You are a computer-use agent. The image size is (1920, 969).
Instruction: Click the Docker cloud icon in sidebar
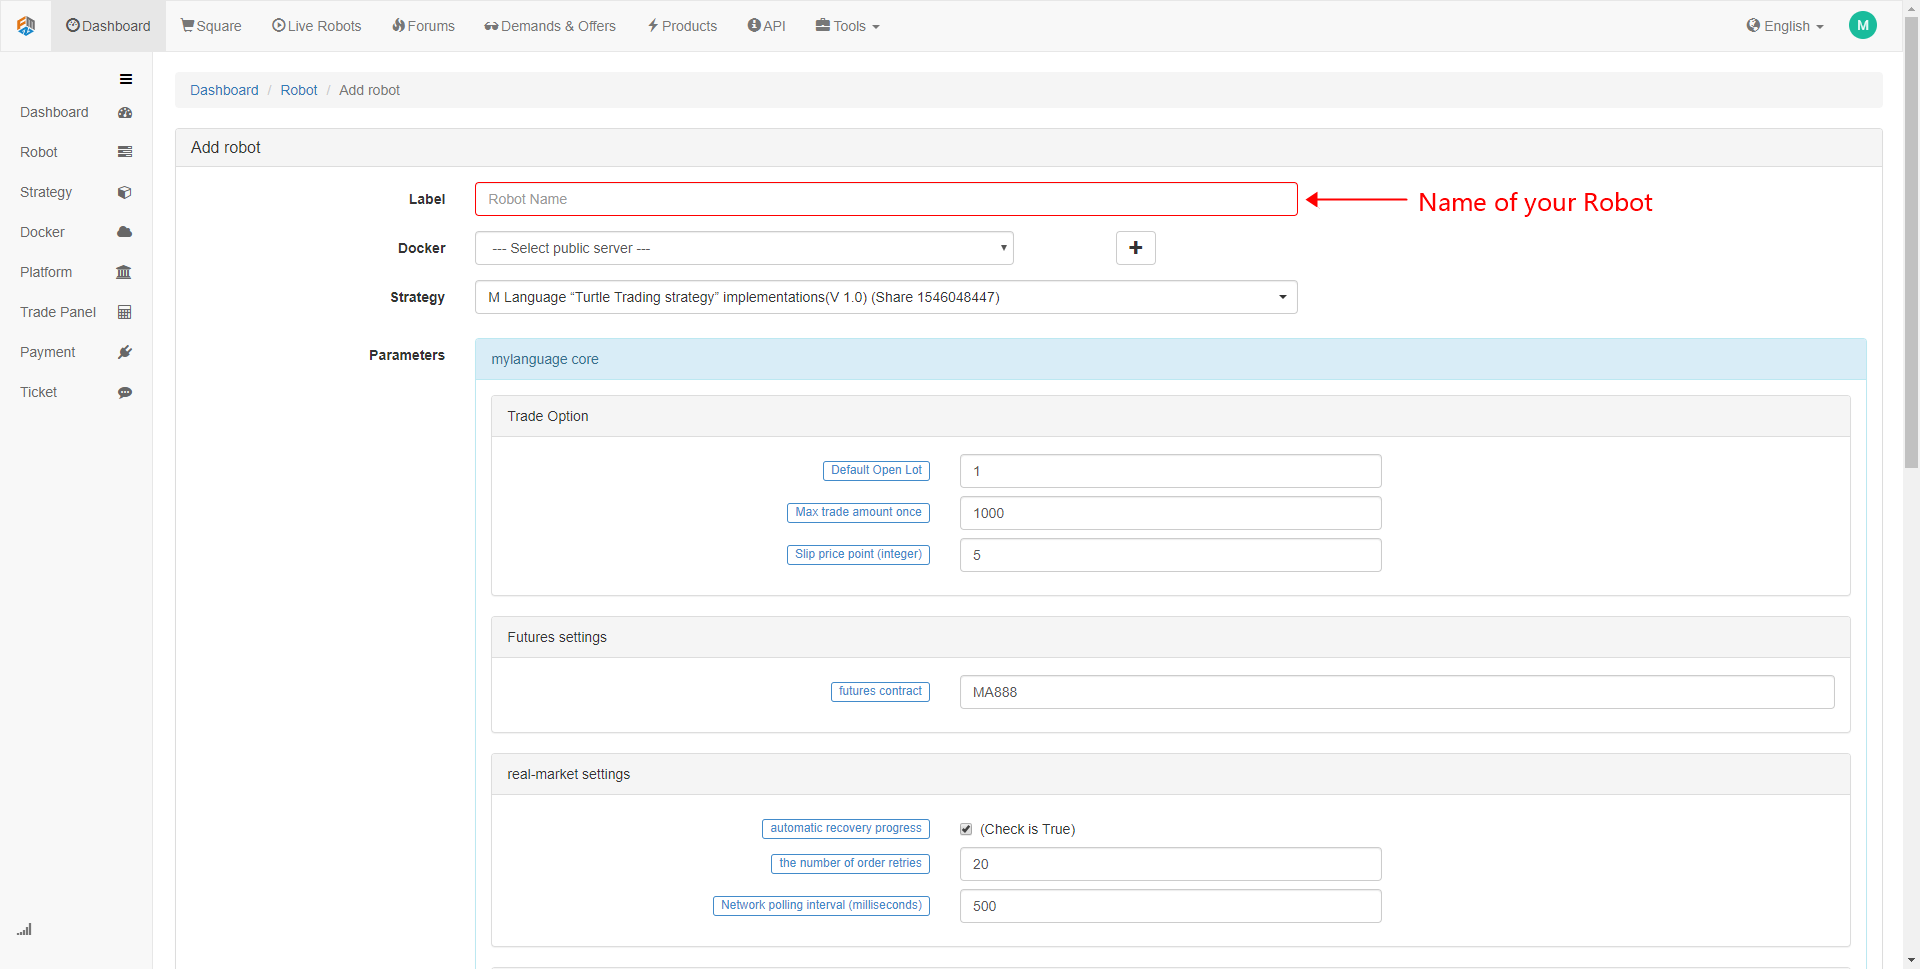[125, 232]
